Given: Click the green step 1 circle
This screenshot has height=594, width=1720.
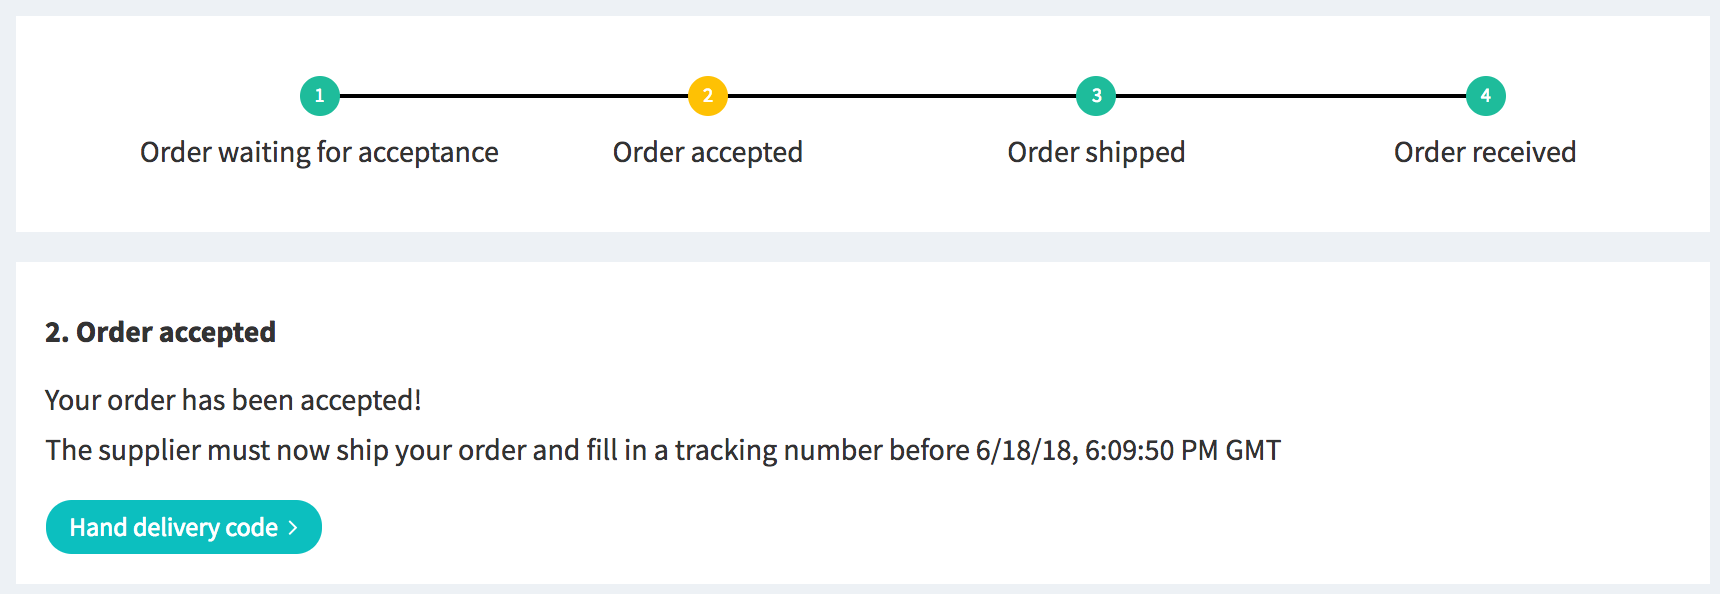Looking at the screenshot, I should (x=320, y=96).
